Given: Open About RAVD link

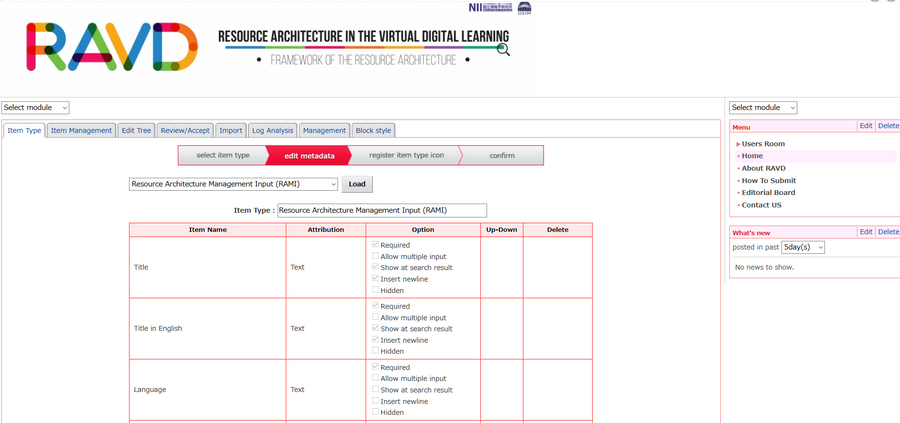Looking at the screenshot, I should [x=763, y=169].
